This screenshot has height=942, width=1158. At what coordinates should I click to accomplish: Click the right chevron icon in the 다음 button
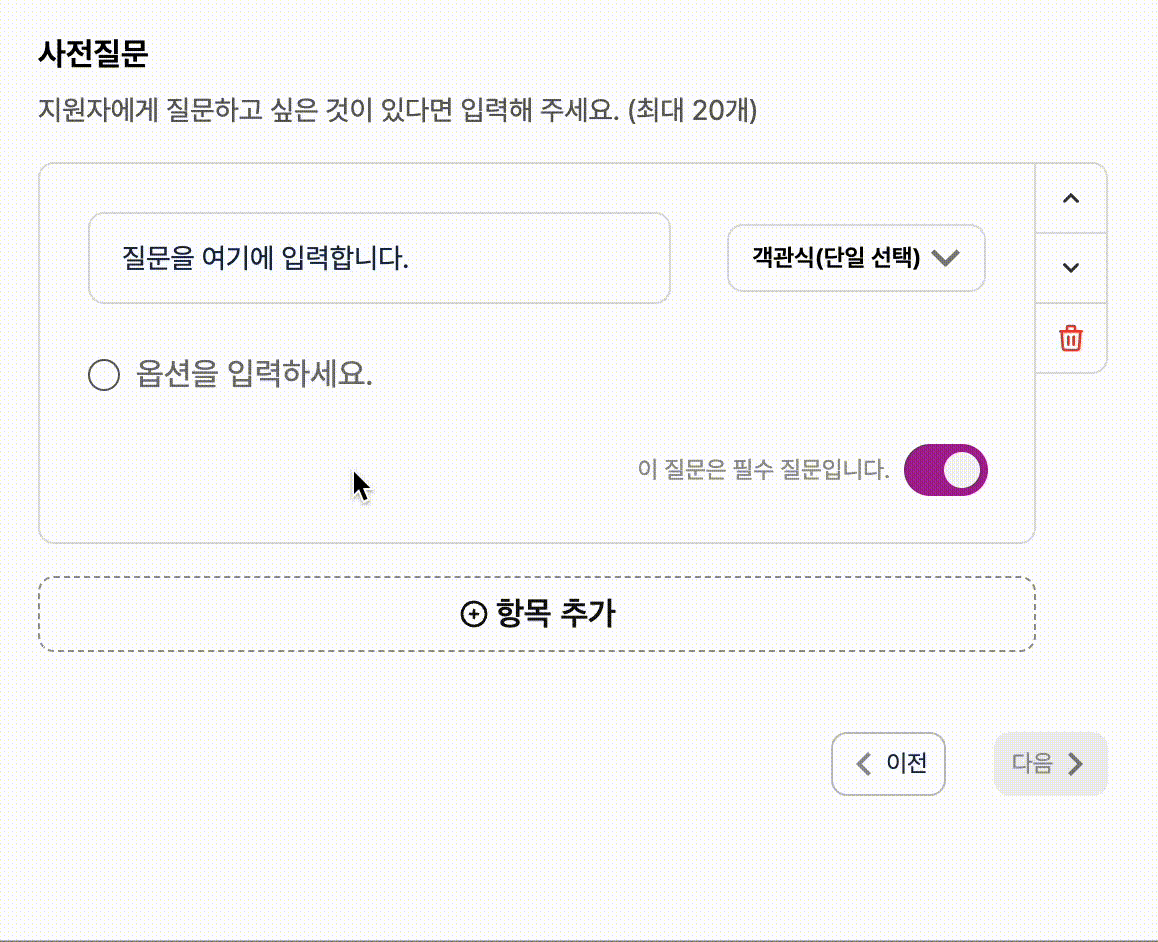[1075, 763]
